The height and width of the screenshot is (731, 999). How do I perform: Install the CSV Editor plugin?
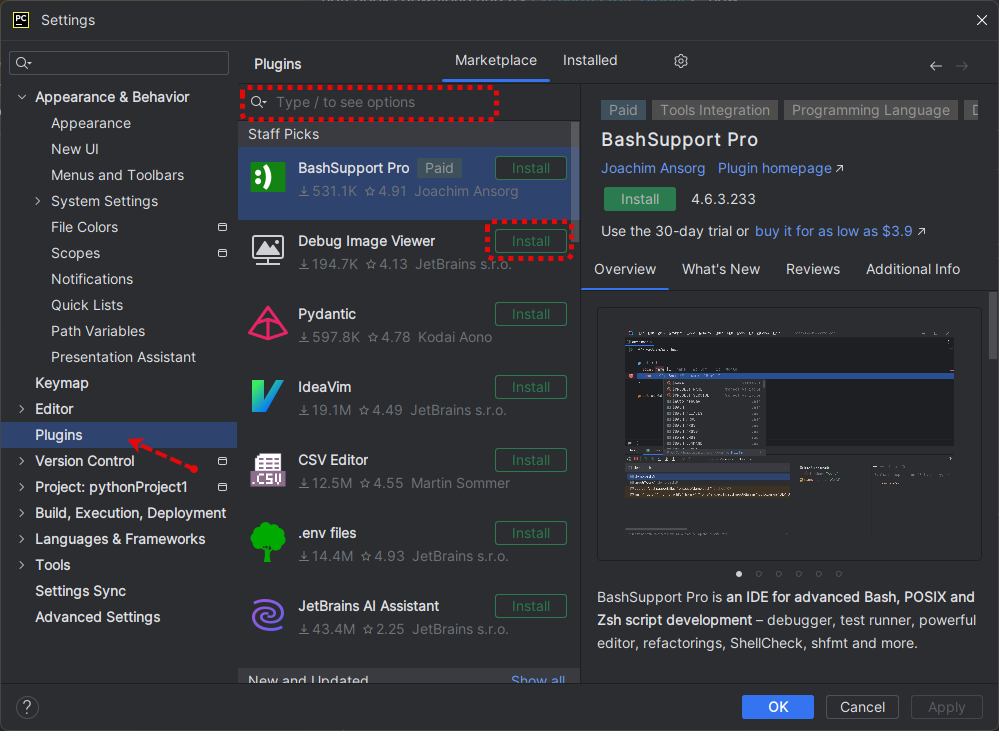coord(531,460)
